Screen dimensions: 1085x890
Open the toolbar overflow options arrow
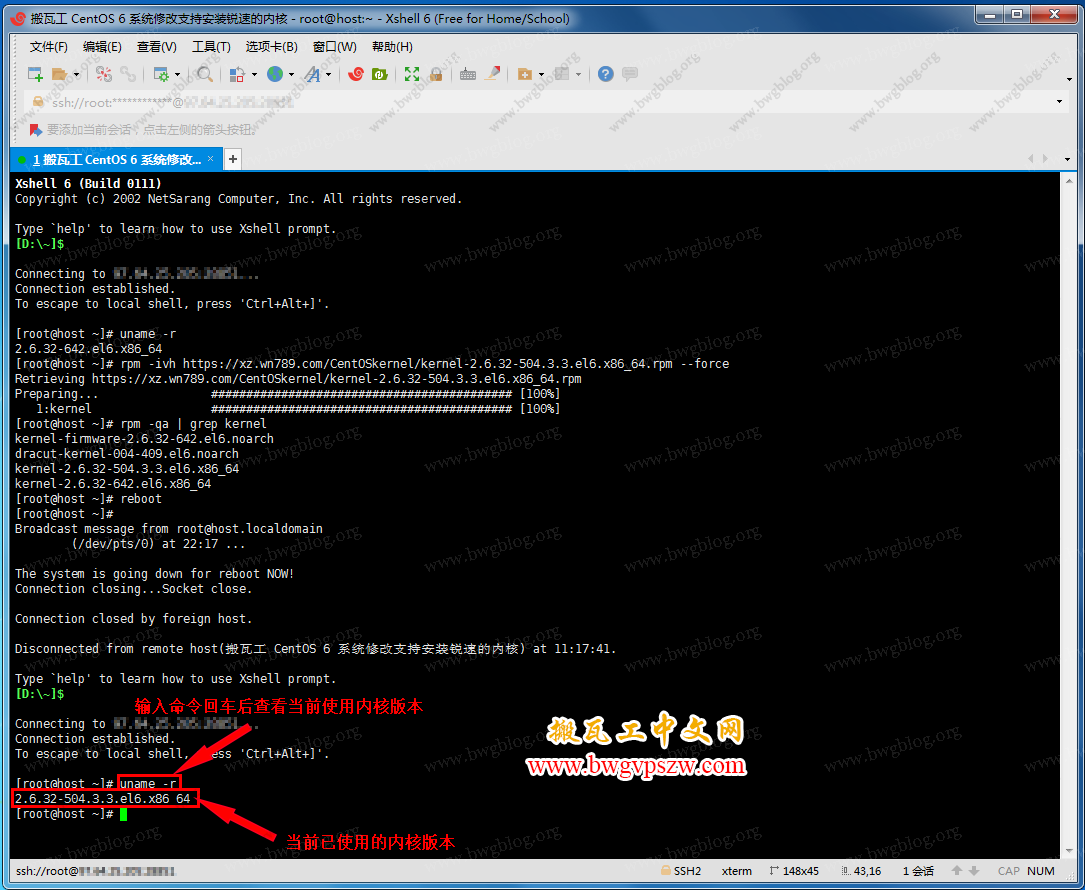coord(1069,79)
